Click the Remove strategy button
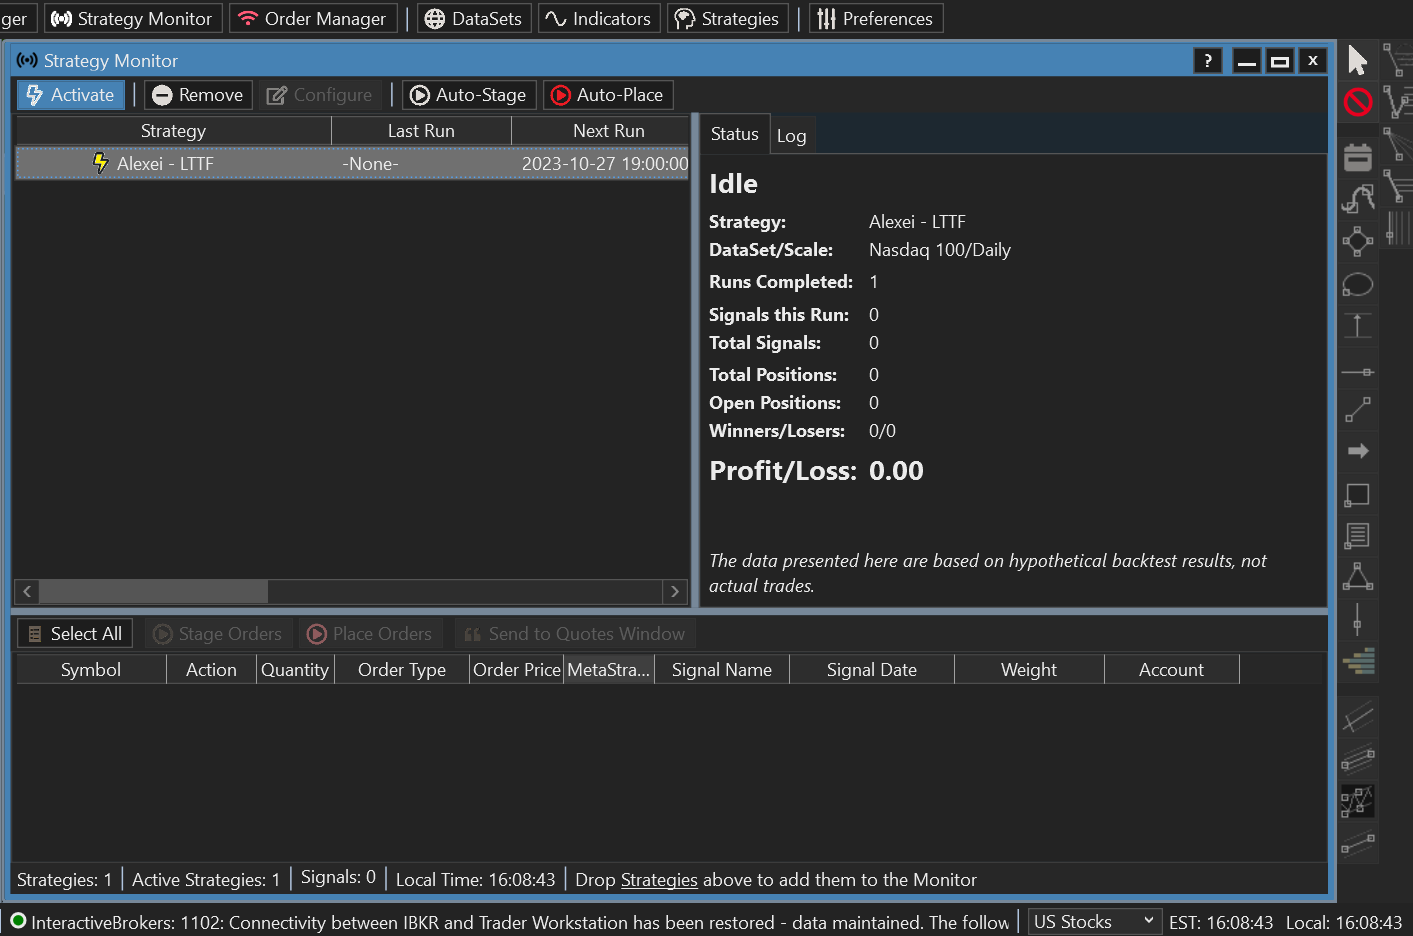 198,95
